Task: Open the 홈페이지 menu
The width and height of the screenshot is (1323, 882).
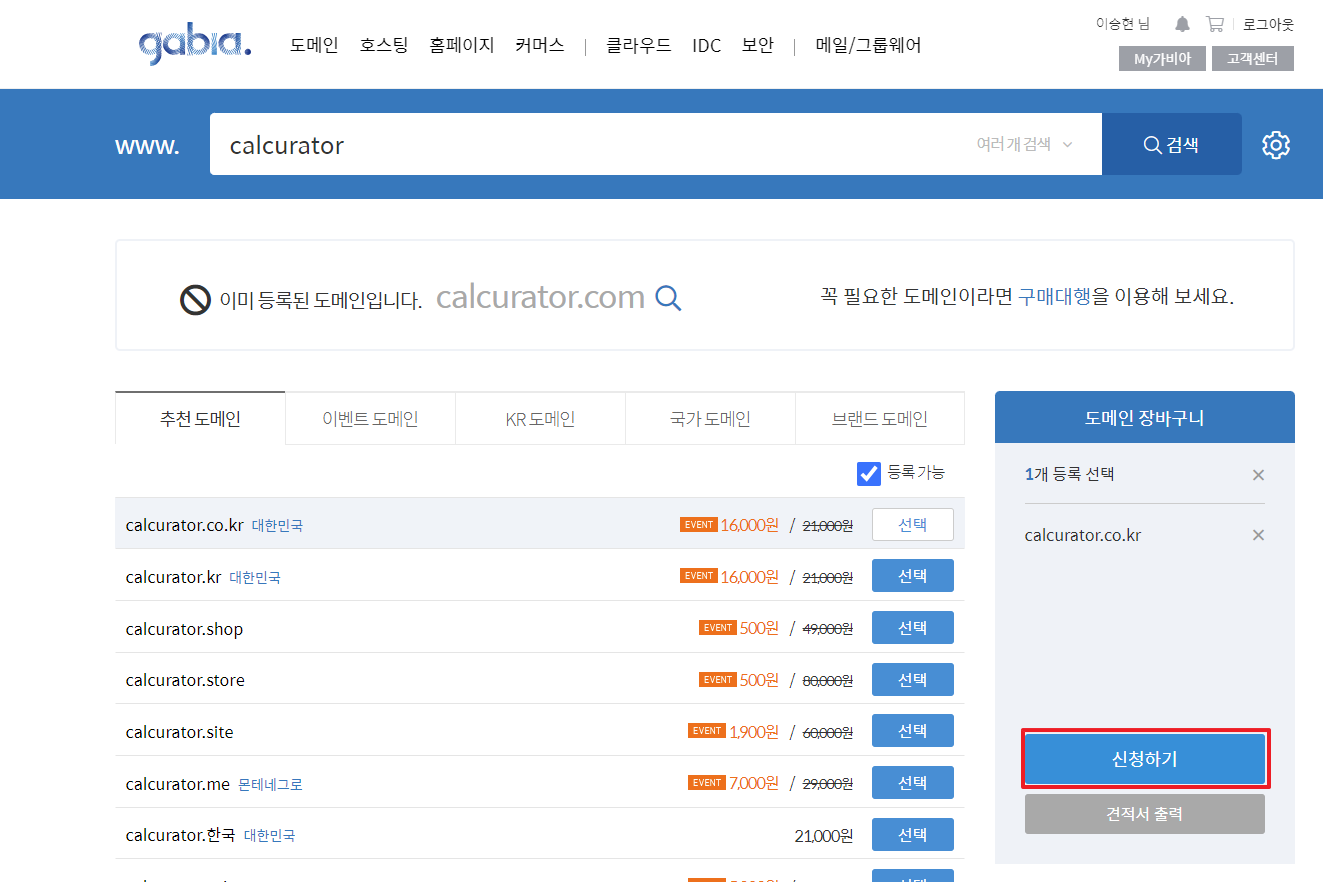Action: [462, 45]
